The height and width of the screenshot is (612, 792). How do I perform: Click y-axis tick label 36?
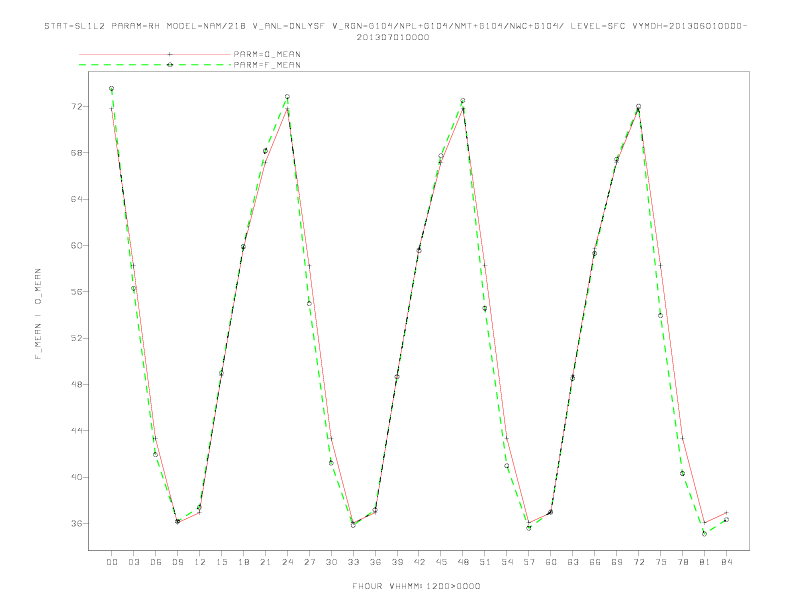(77, 523)
